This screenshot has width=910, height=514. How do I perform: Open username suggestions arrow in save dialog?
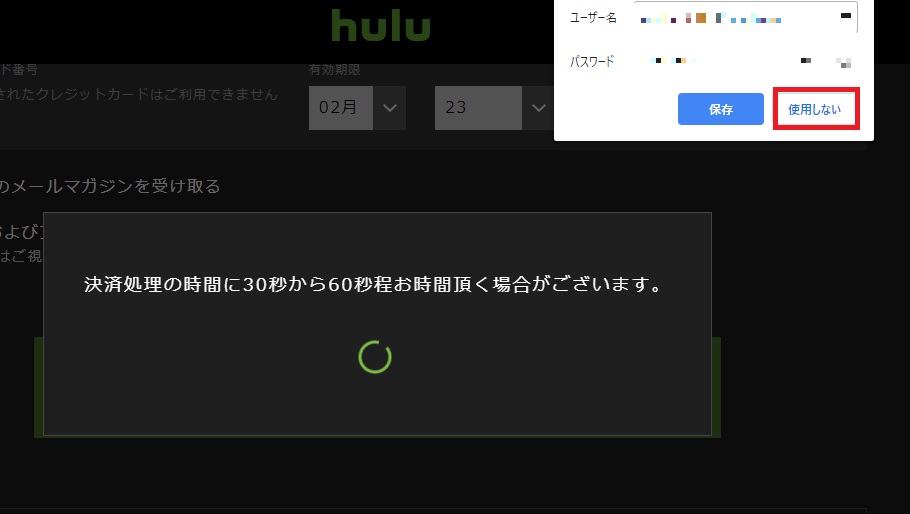click(846, 16)
